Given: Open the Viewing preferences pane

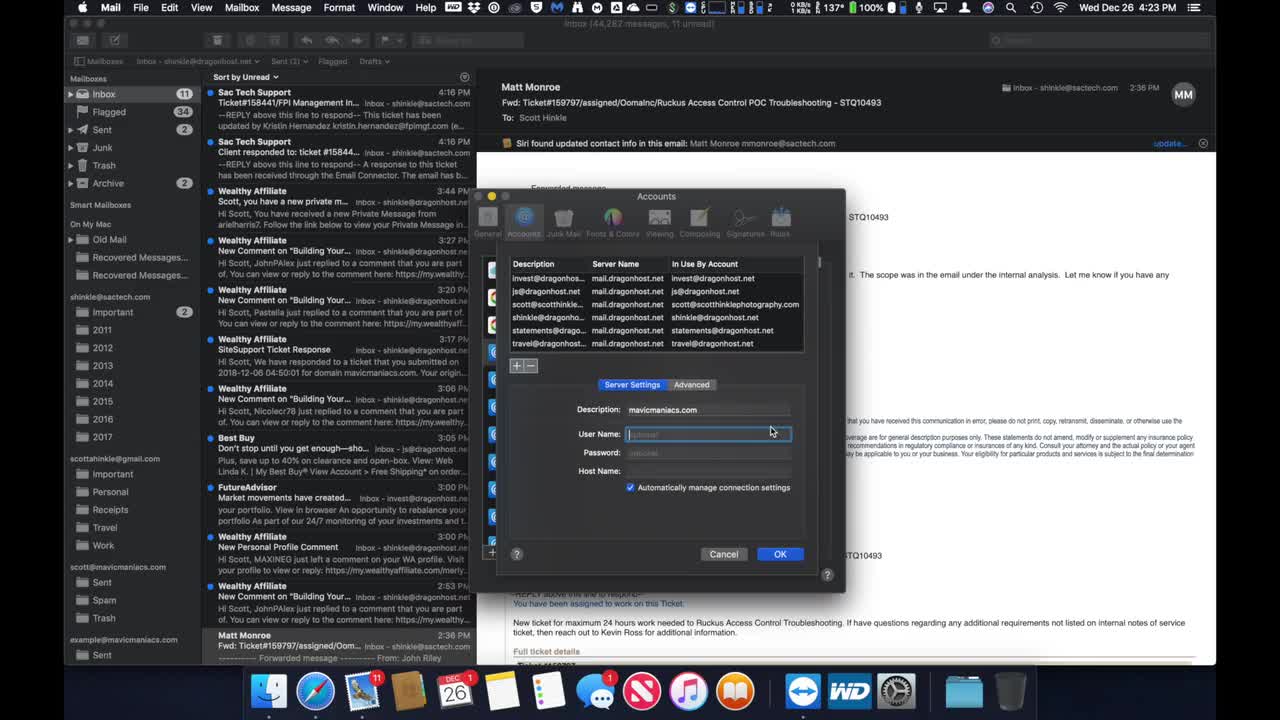Looking at the screenshot, I should (x=659, y=222).
